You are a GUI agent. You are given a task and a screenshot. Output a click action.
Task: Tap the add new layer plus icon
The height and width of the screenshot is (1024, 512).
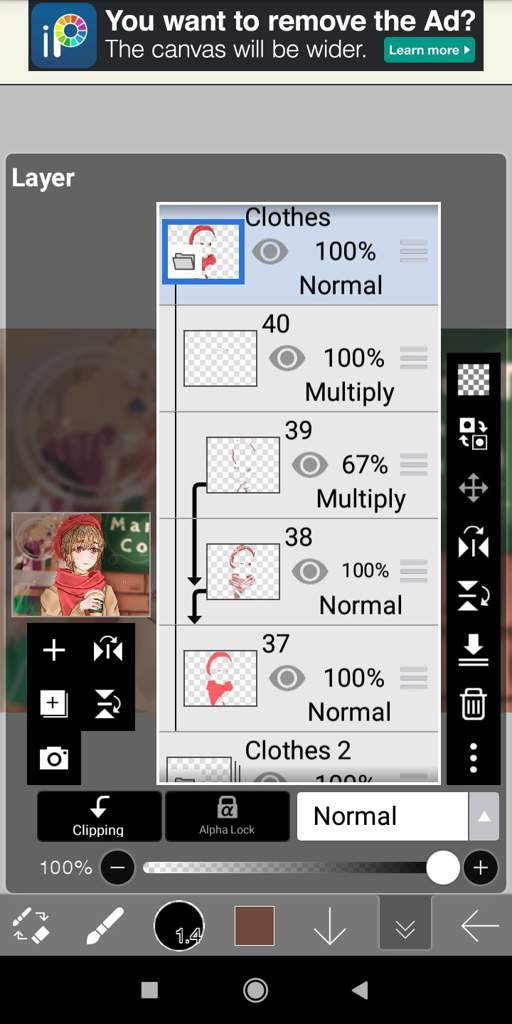[x=54, y=650]
